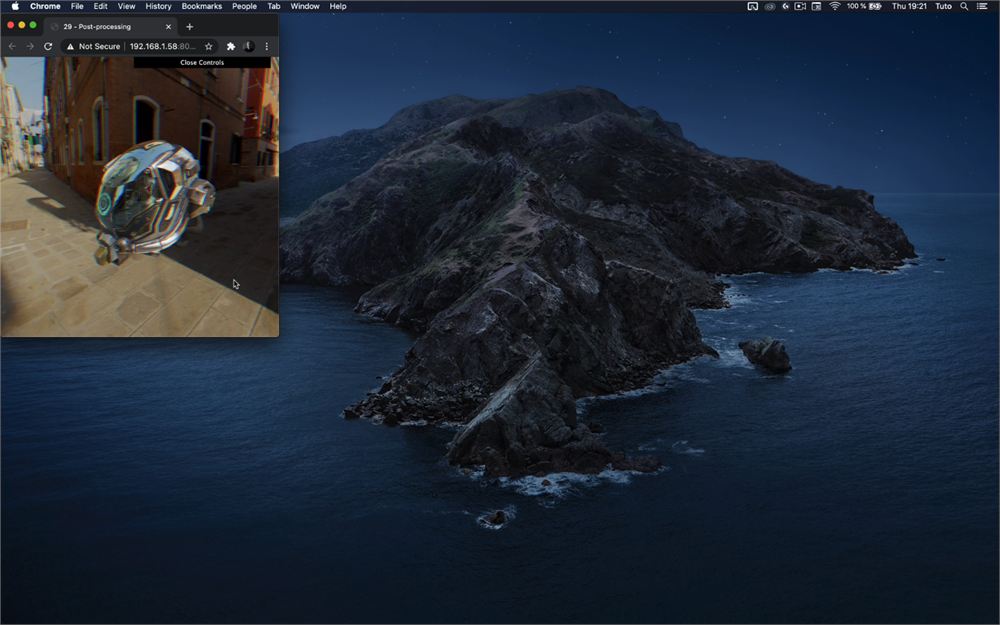The image size is (1000, 625).
Task: Open the AirPlay display menu icon
Action: tap(753, 6)
